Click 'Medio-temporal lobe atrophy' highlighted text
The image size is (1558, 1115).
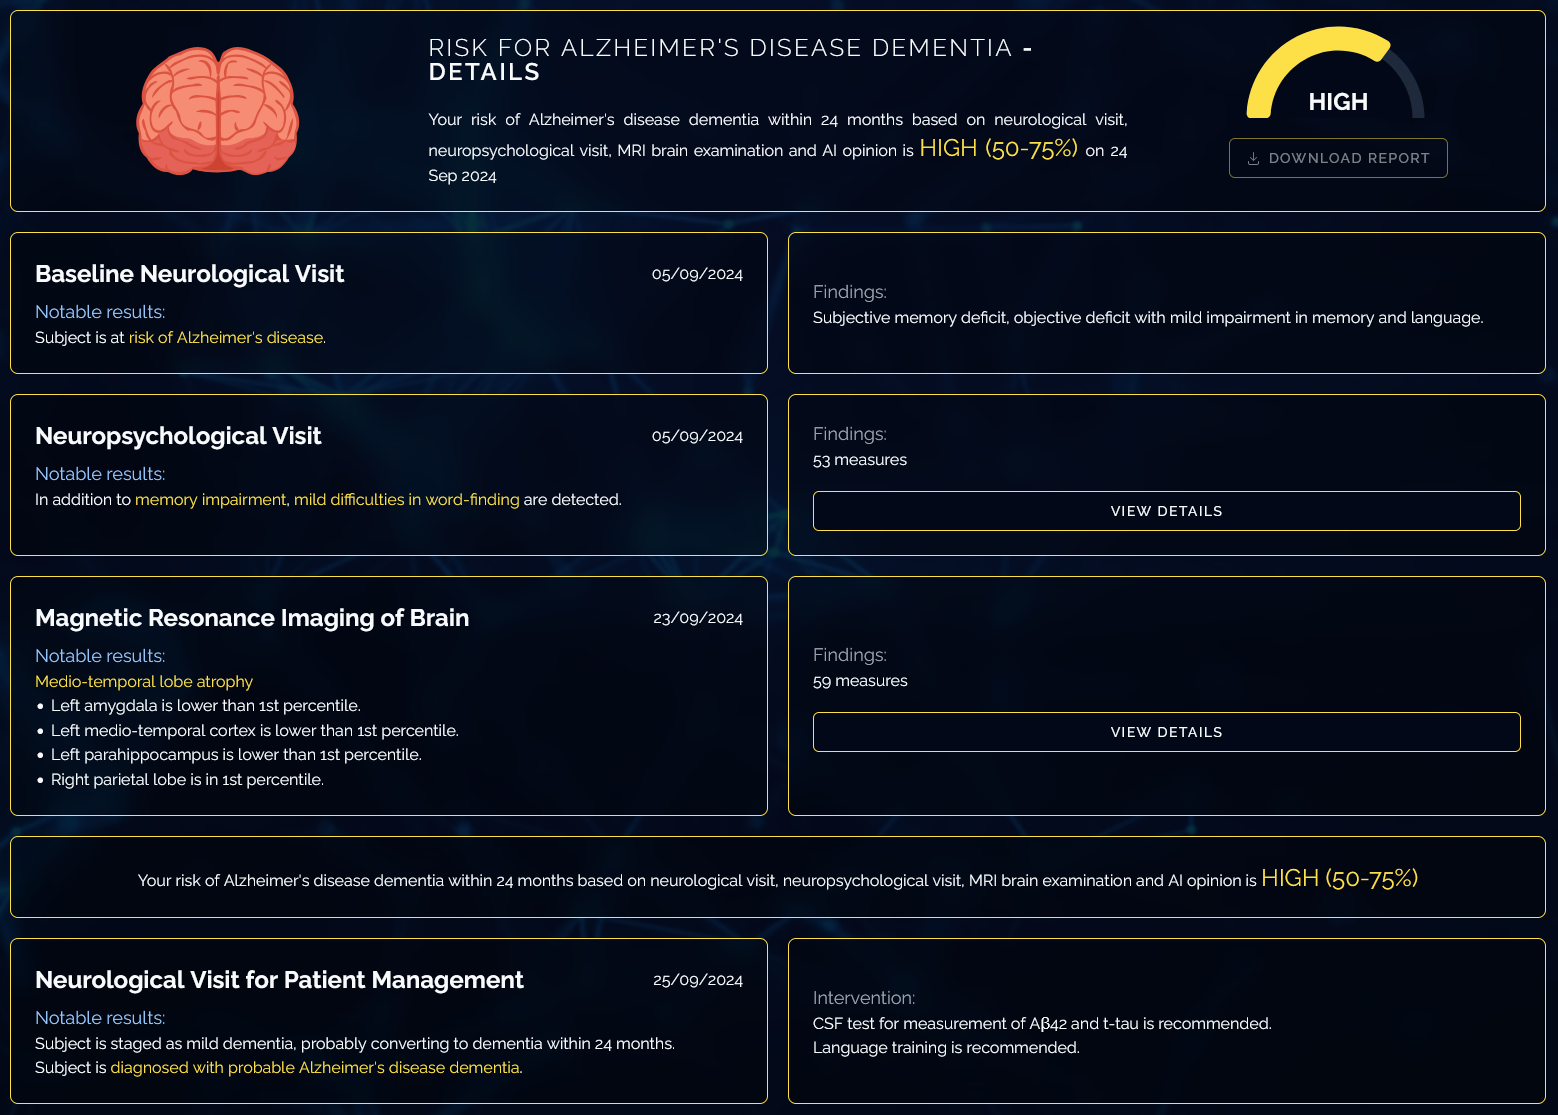[x=144, y=682]
